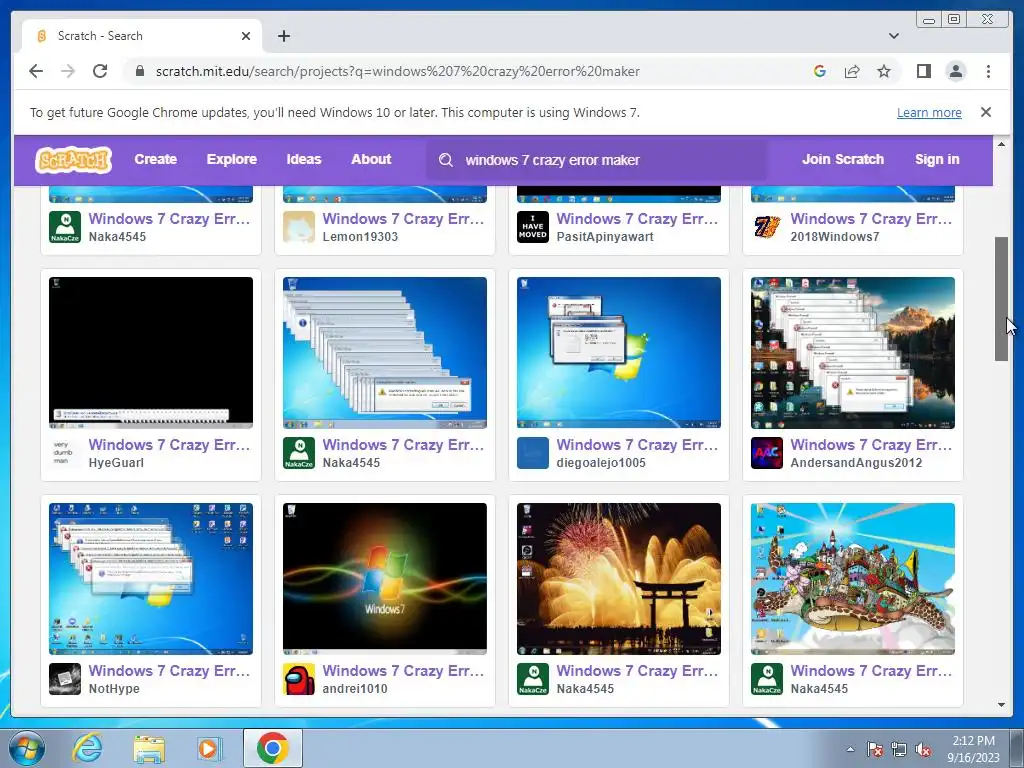View site information lock icon
Screen dimensions: 1024x768
click(x=139, y=71)
